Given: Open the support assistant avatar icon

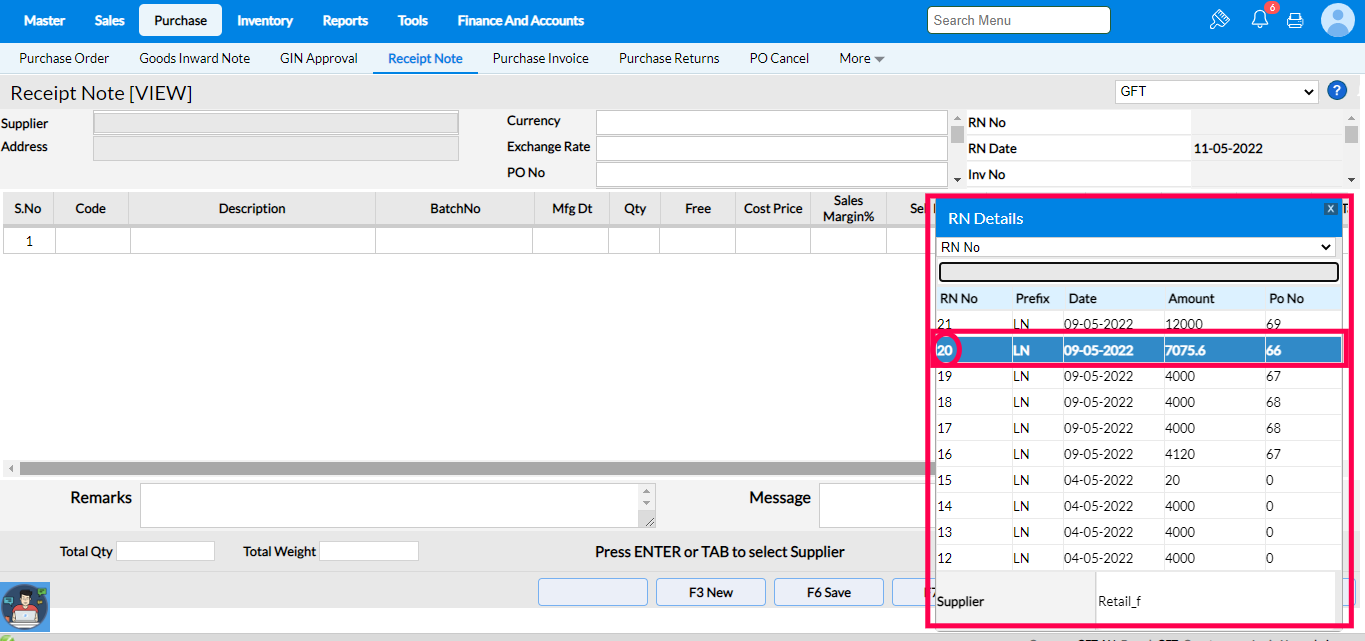Looking at the screenshot, I should pyautogui.click(x=25, y=607).
